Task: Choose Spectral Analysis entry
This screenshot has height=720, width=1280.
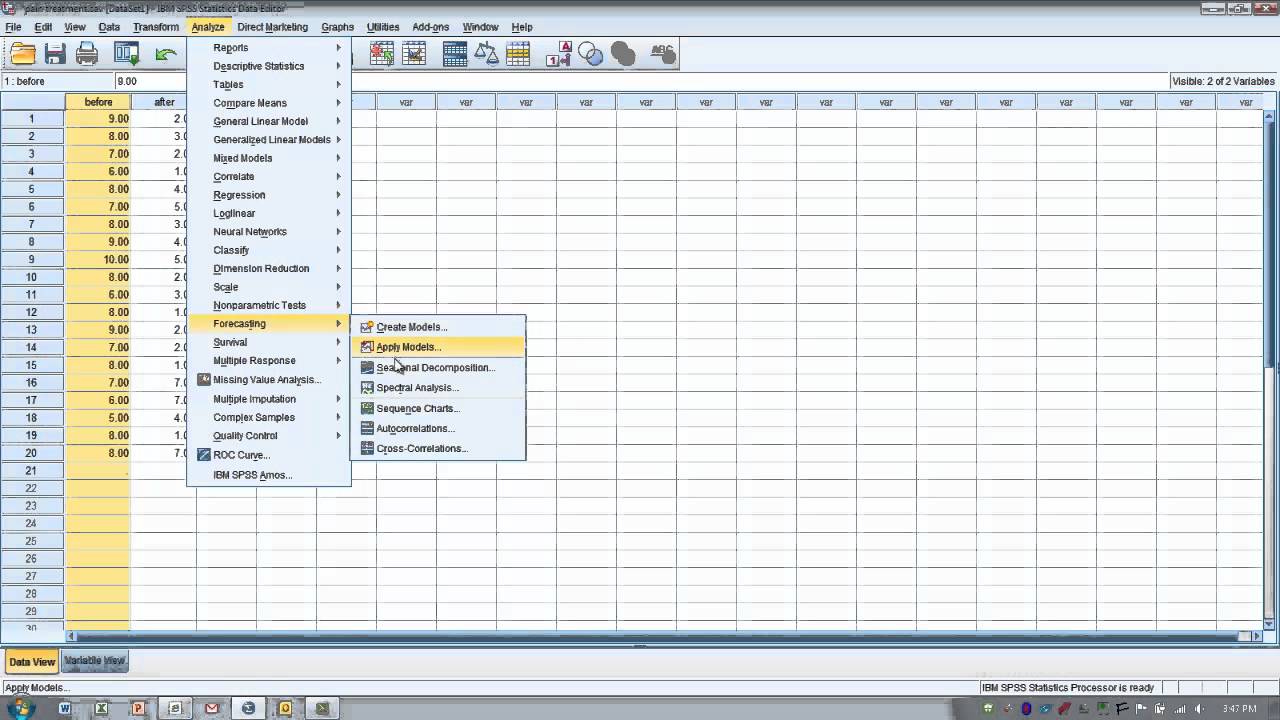Action: 438,388
